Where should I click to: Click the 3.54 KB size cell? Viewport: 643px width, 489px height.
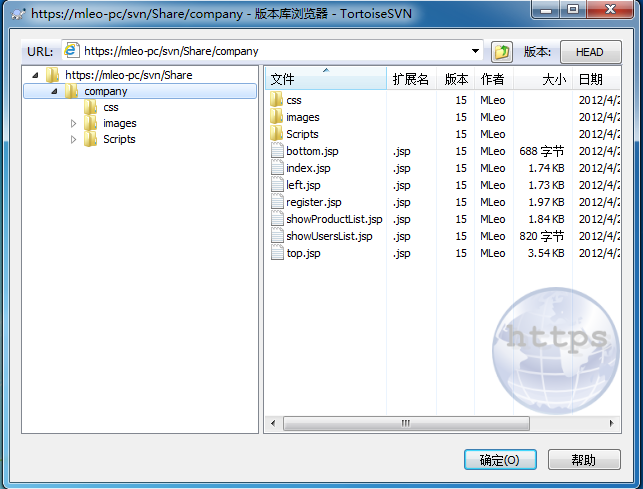point(546,253)
